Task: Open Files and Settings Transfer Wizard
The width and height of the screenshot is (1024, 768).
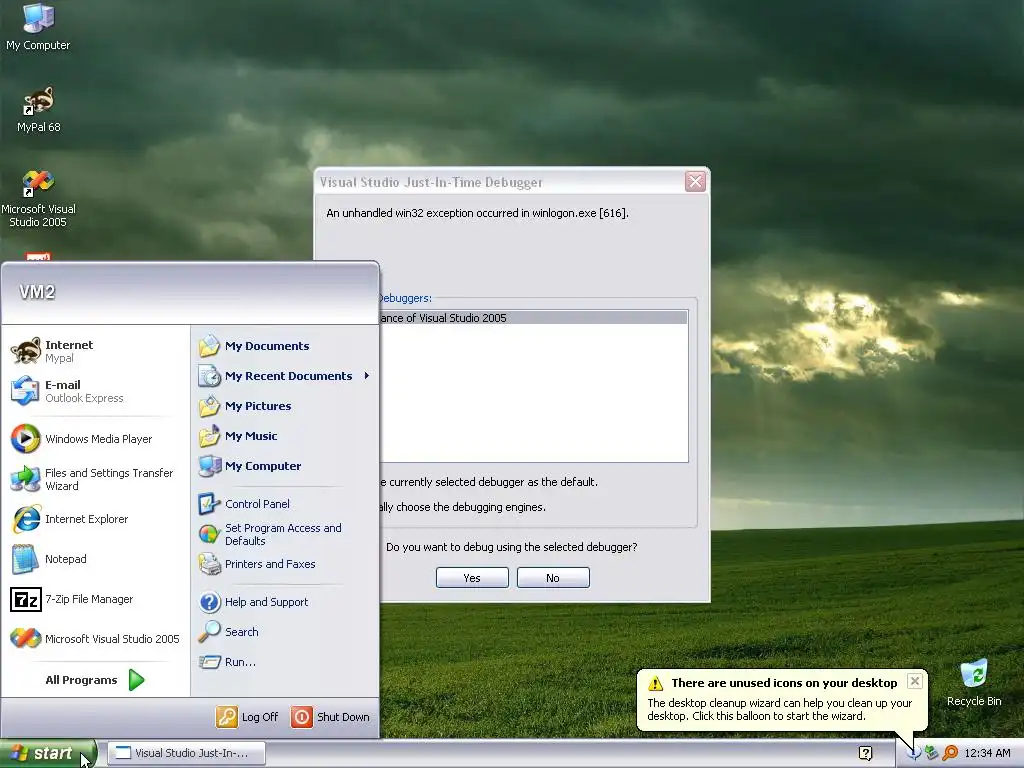Action: (95, 479)
